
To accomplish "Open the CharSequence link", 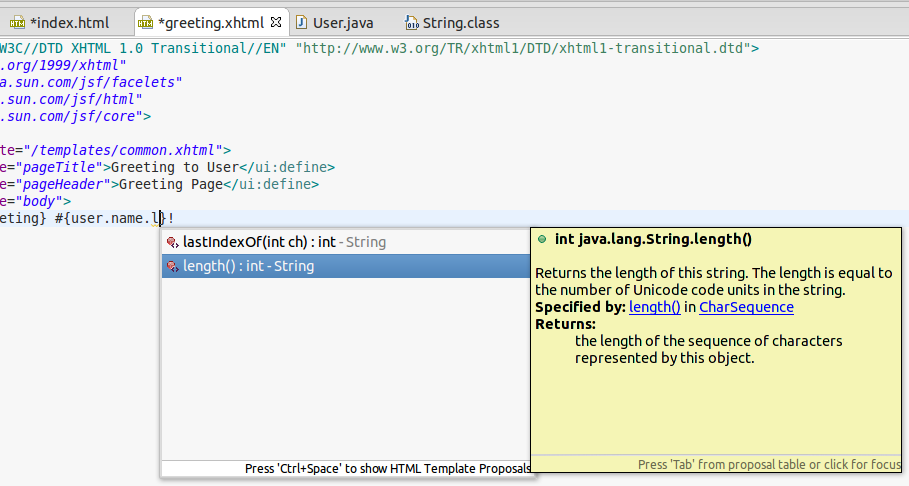I will pyautogui.click(x=746, y=307).
